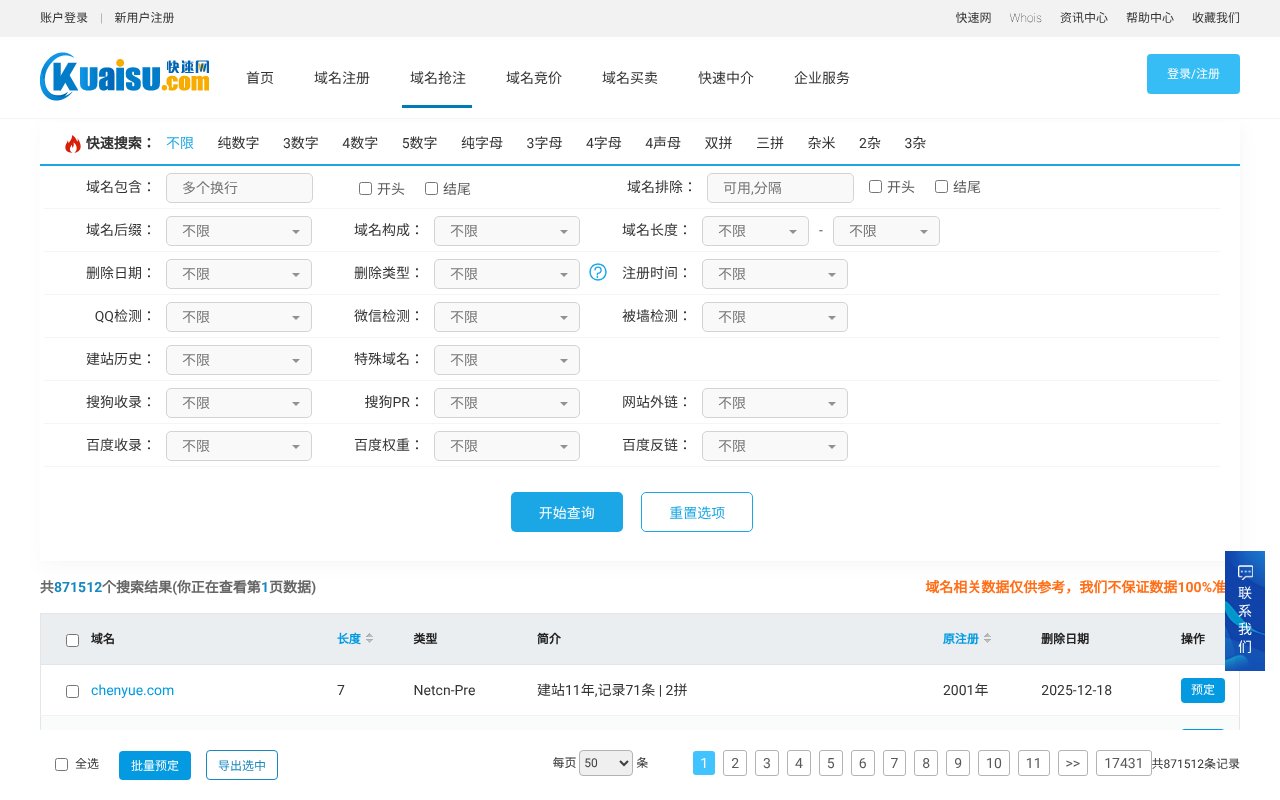Click the 开始查询 search button
Screen dimensions: 1280x800
(x=566, y=511)
